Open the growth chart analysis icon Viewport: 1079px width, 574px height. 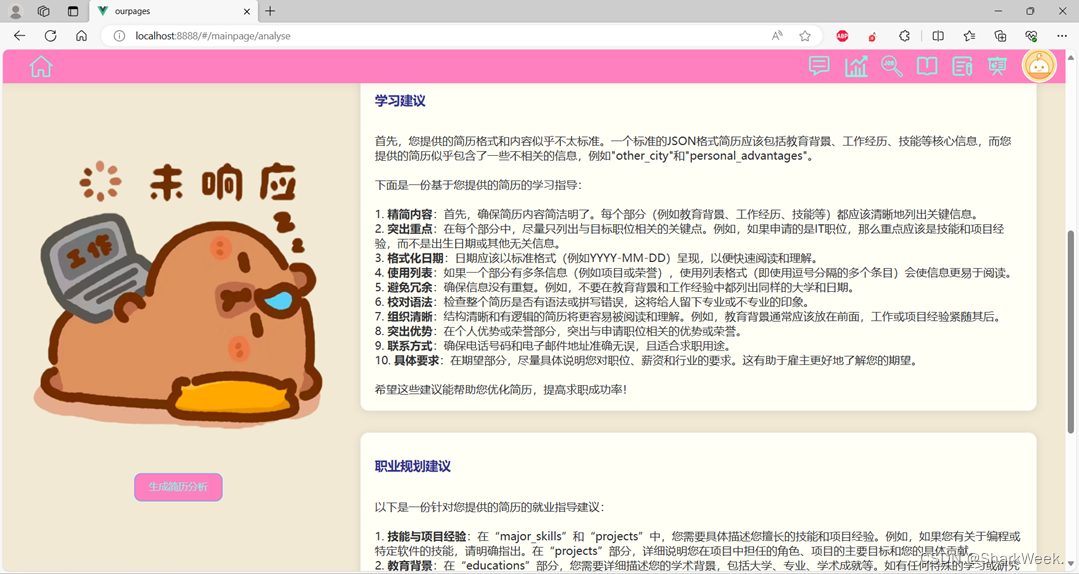(x=855, y=66)
